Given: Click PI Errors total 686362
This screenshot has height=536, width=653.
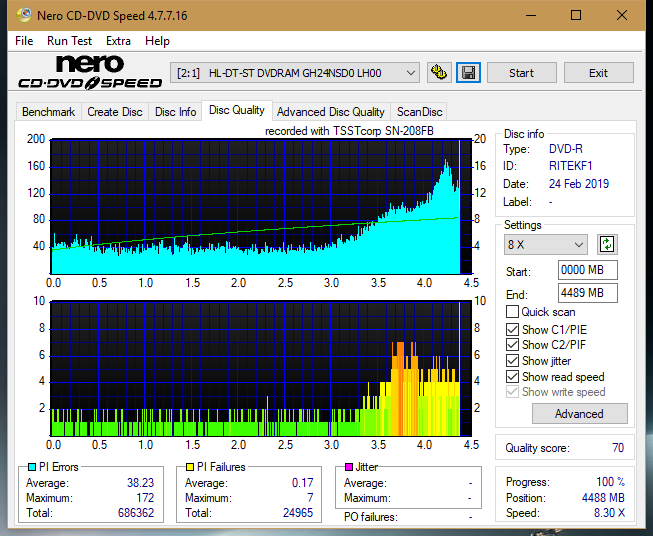Looking at the screenshot, I should pyautogui.click(x=136, y=512).
